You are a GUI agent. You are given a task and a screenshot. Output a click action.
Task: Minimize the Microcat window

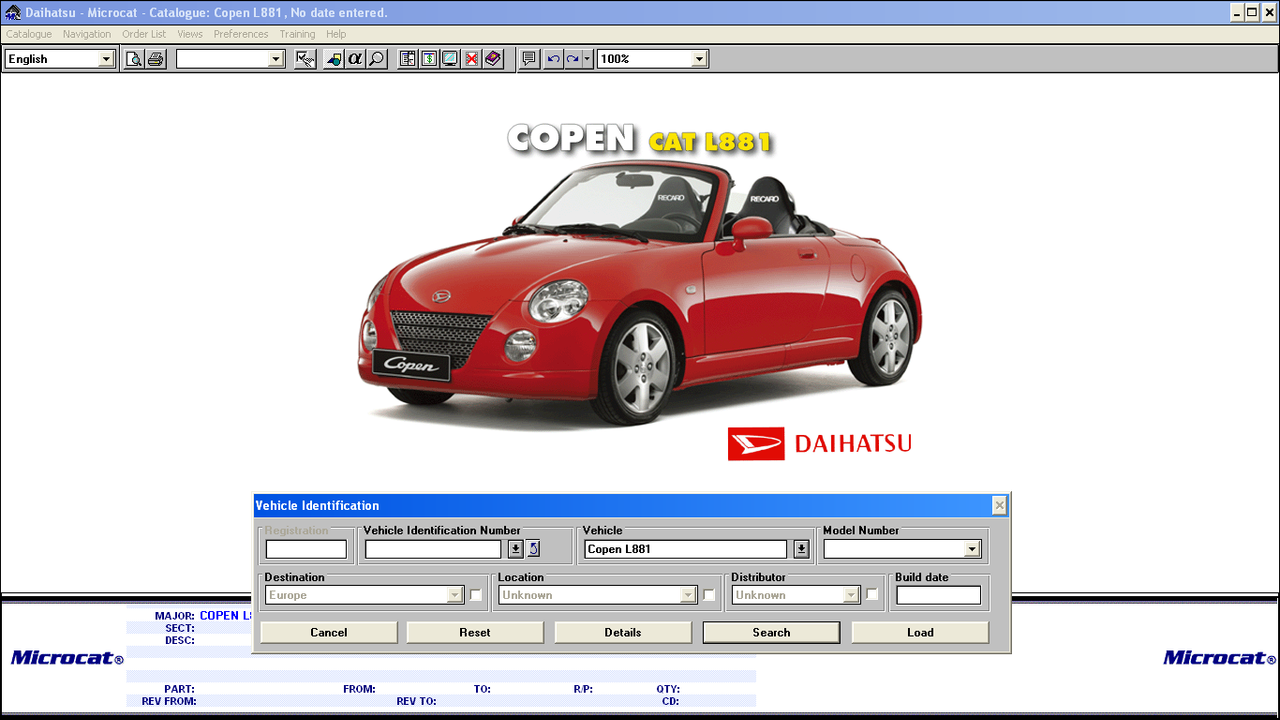click(x=1236, y=13)
